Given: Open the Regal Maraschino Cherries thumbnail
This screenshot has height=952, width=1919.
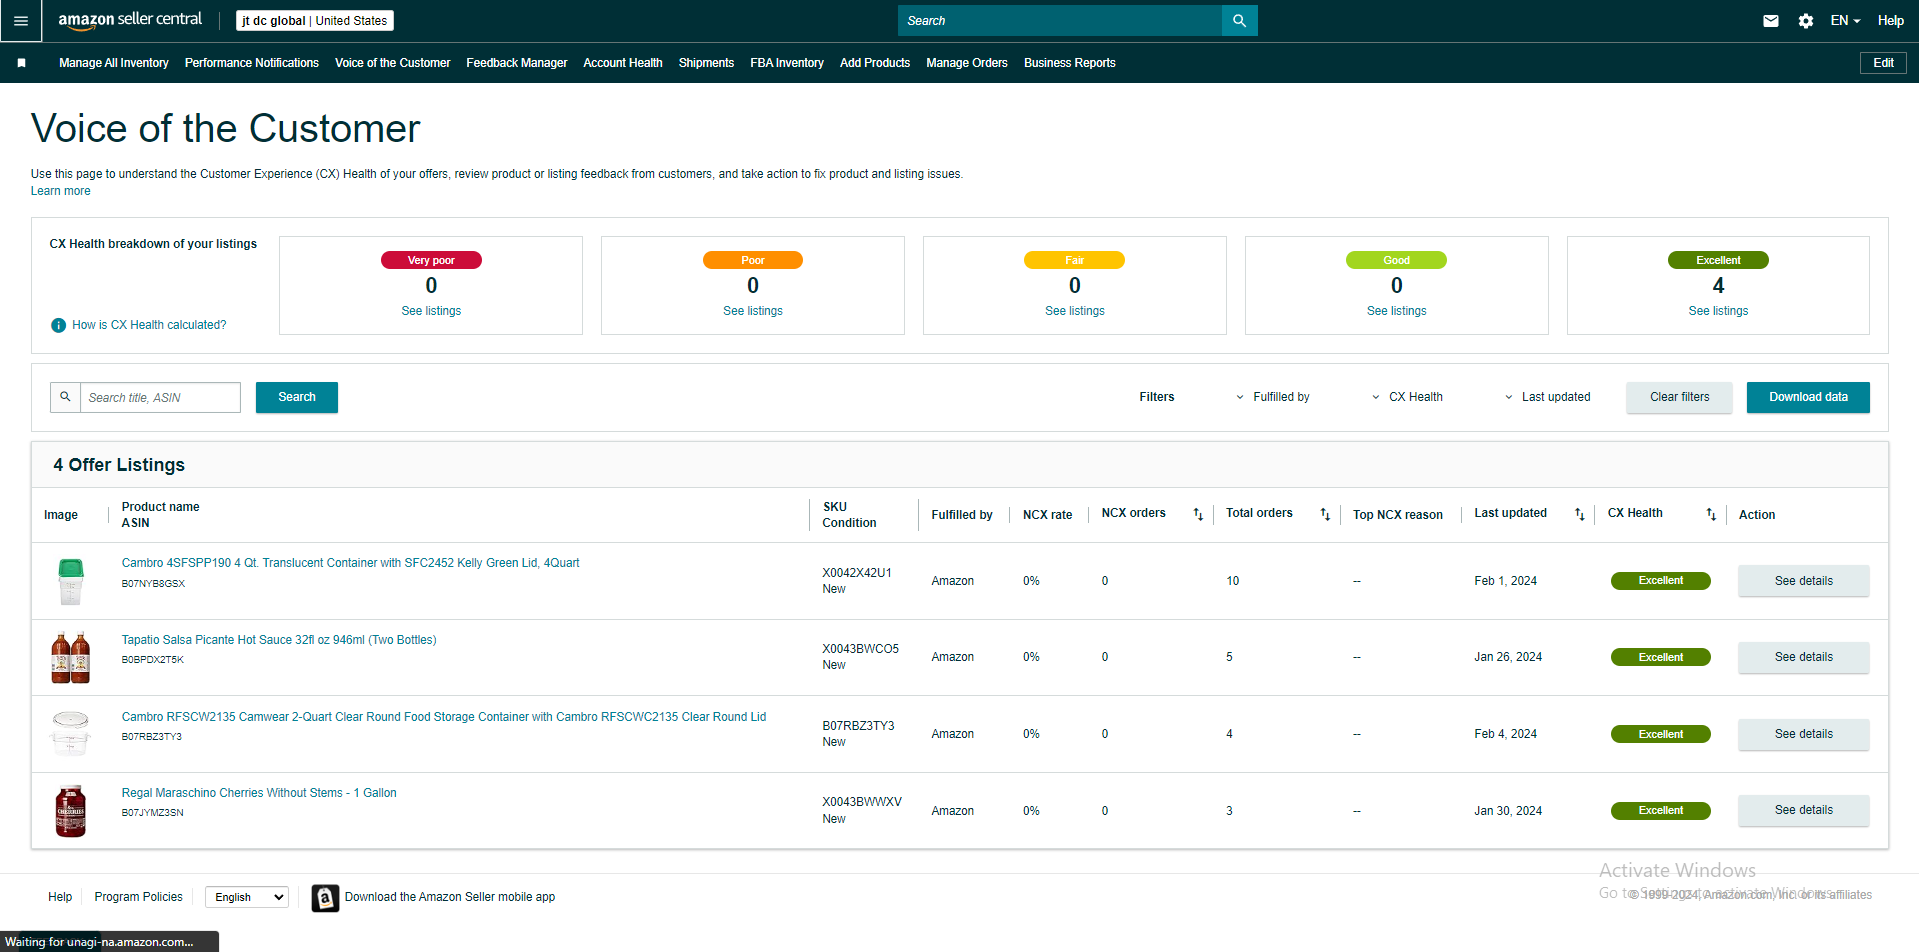Looking at the screenshot, I should (x=70, y=811).
